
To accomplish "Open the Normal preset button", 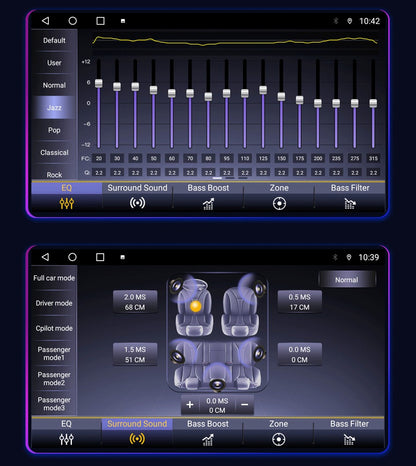I will click(x=347, y=280).
